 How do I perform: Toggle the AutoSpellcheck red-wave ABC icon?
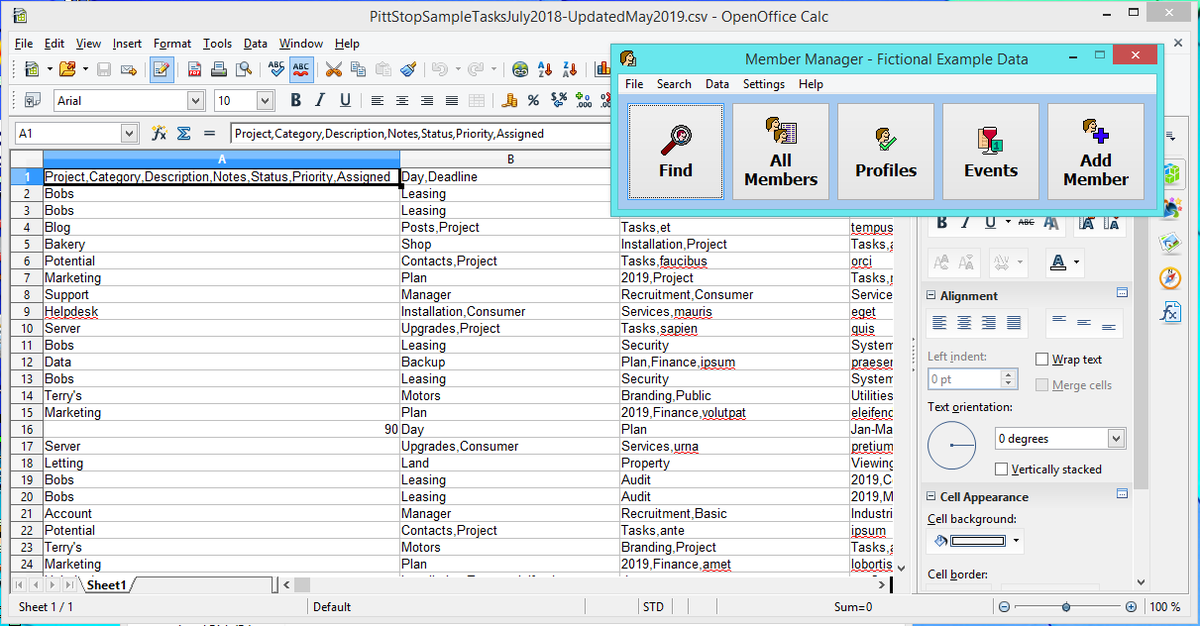coord(300,69)
